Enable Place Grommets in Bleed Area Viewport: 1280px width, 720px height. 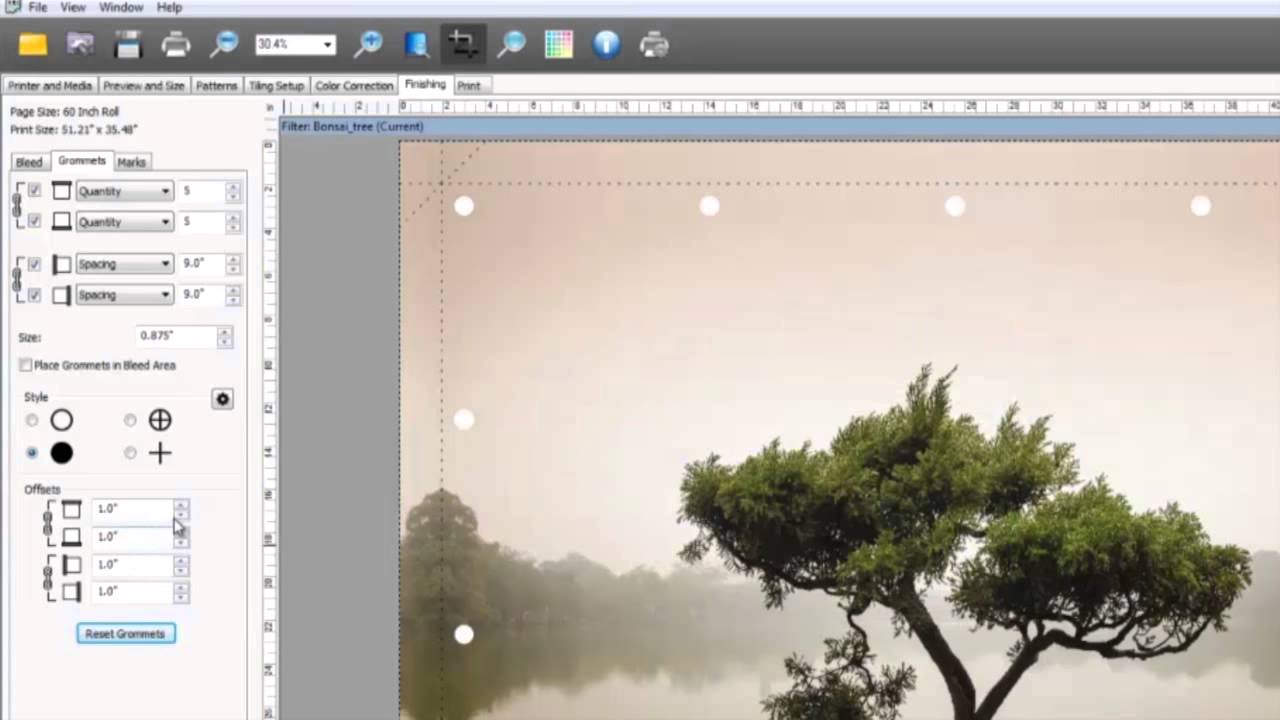click(x=26, y=365)
